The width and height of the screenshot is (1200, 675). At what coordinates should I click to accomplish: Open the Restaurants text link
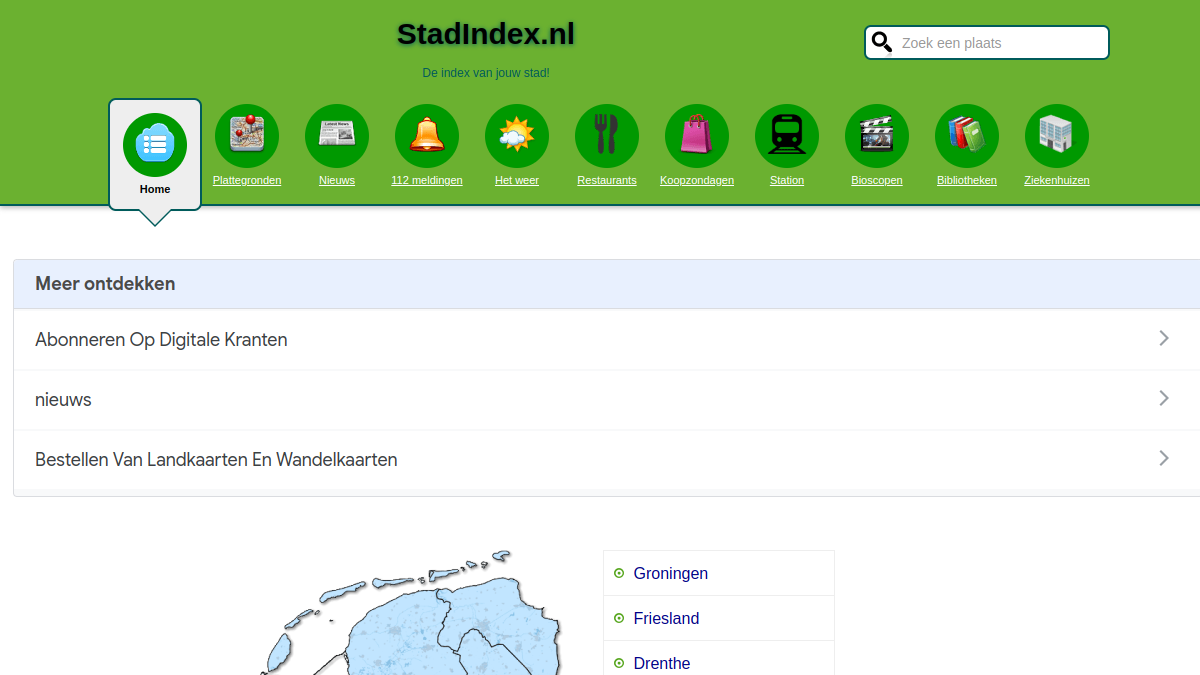[x=607, y=180]
